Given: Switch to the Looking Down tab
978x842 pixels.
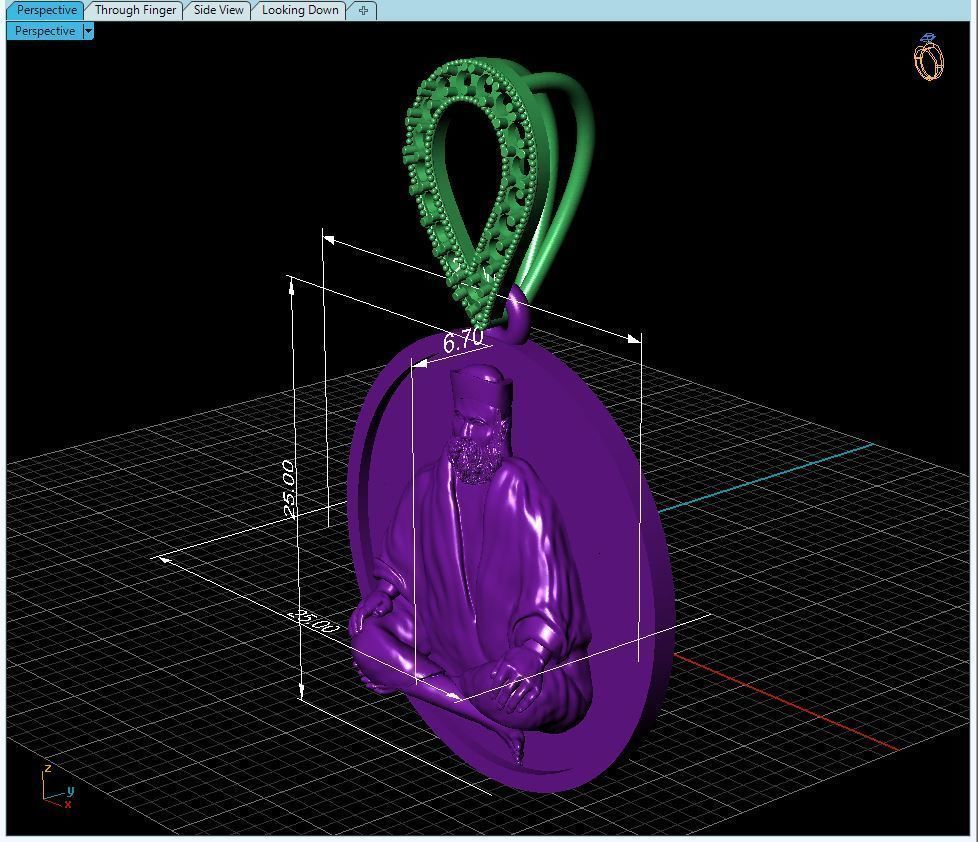Looking at the screenshot, I should 299,10.
